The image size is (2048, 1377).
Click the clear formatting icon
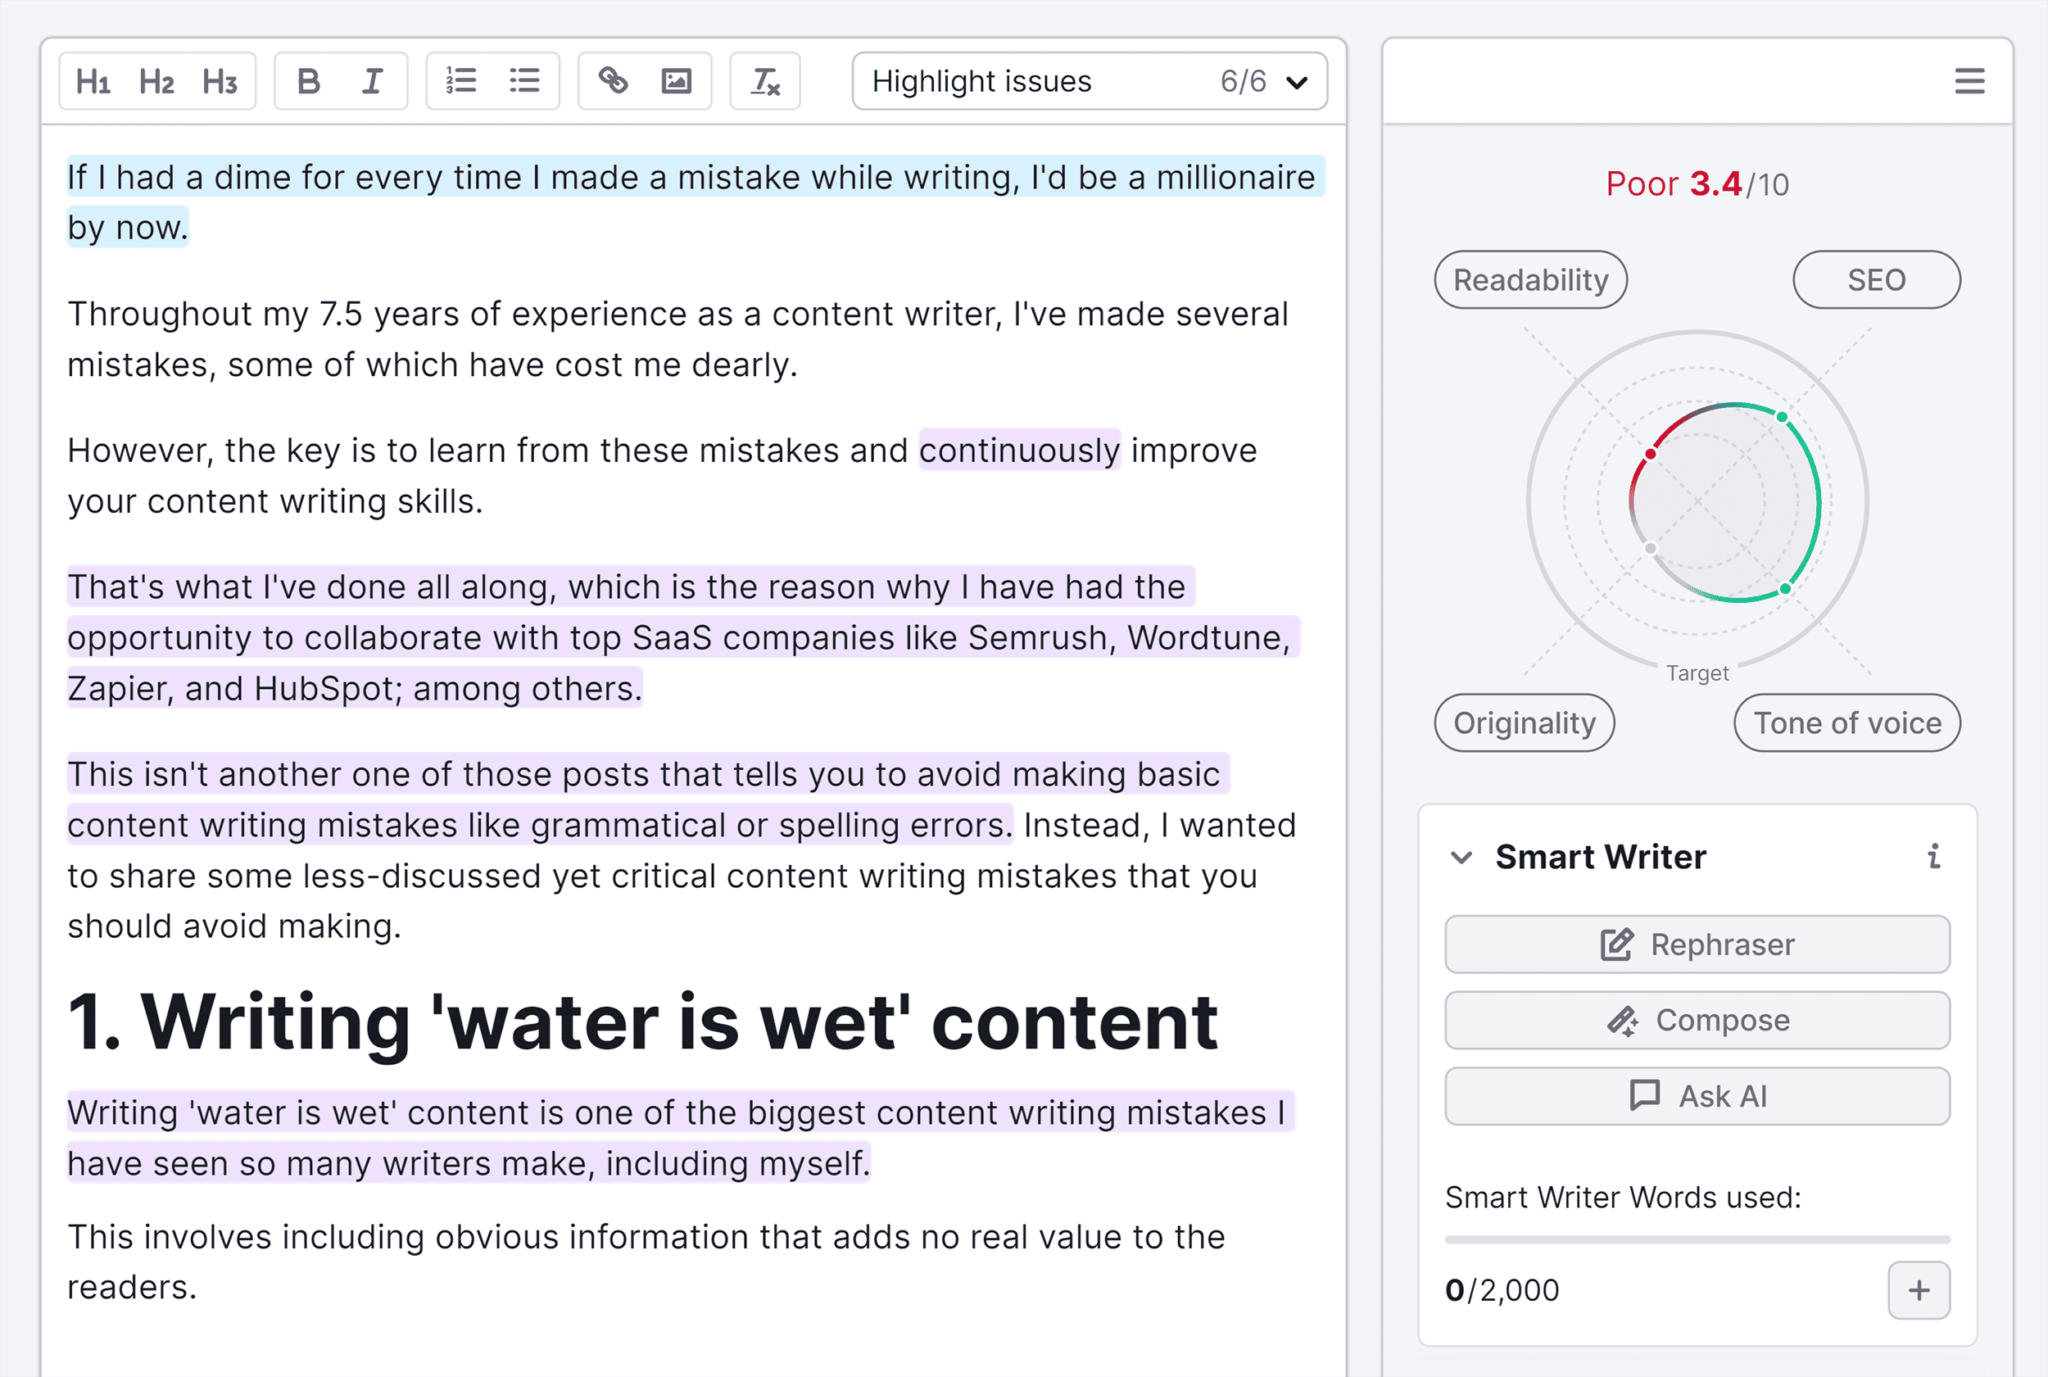point(765,81)
